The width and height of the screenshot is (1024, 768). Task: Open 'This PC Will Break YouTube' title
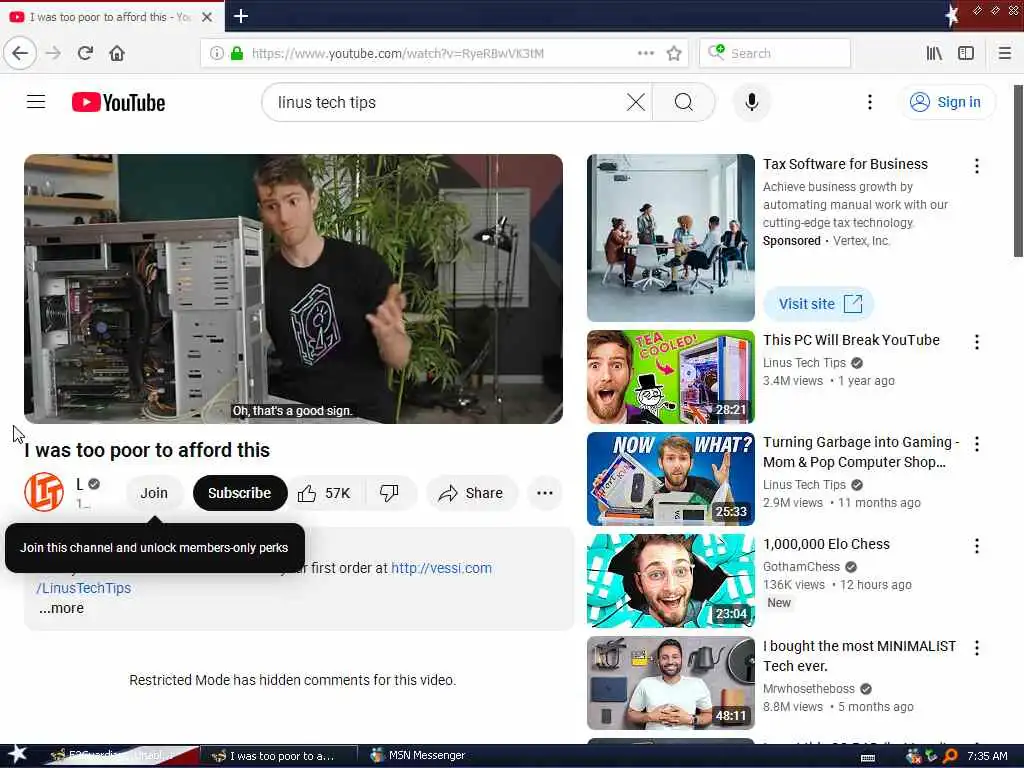[x=851, y=340]
